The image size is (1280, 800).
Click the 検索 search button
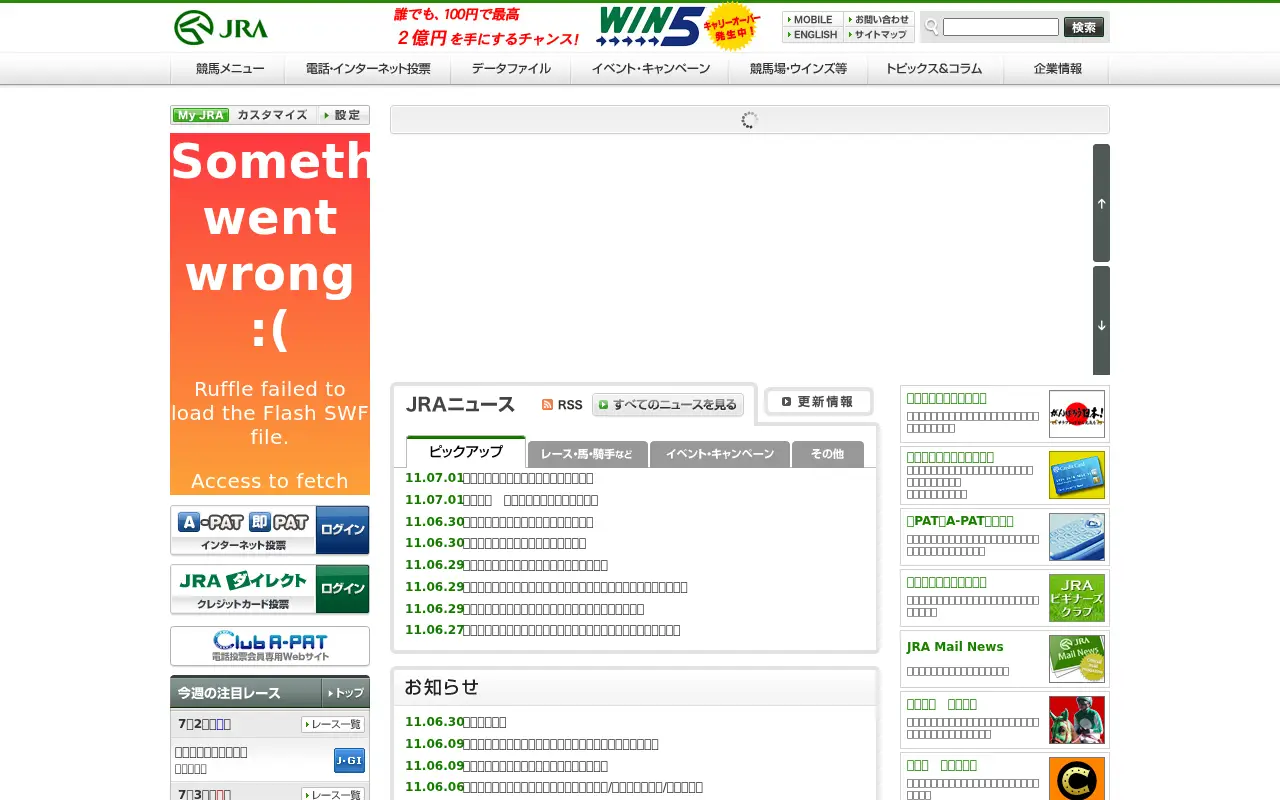[x=1084, y=27]
